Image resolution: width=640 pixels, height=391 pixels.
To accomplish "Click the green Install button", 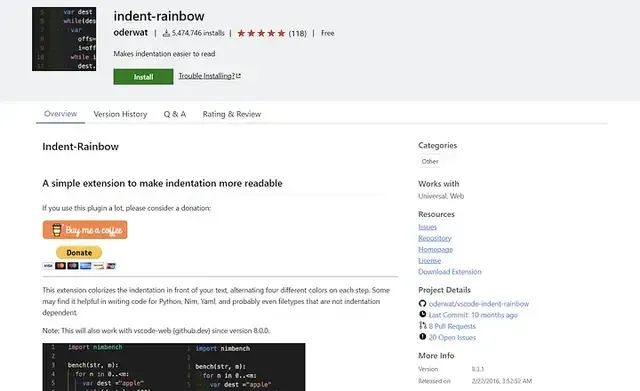I will 143,77.
